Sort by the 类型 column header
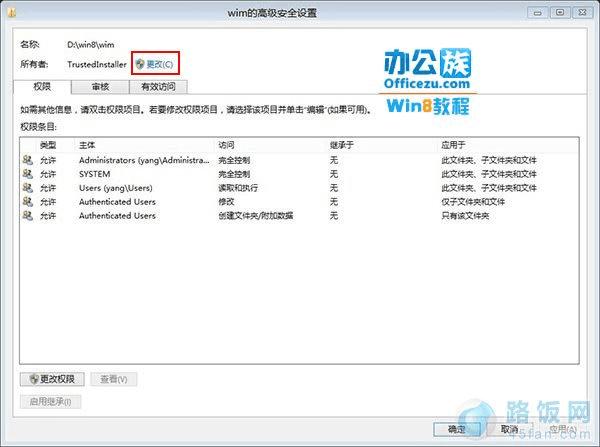 tap(48, 145)
